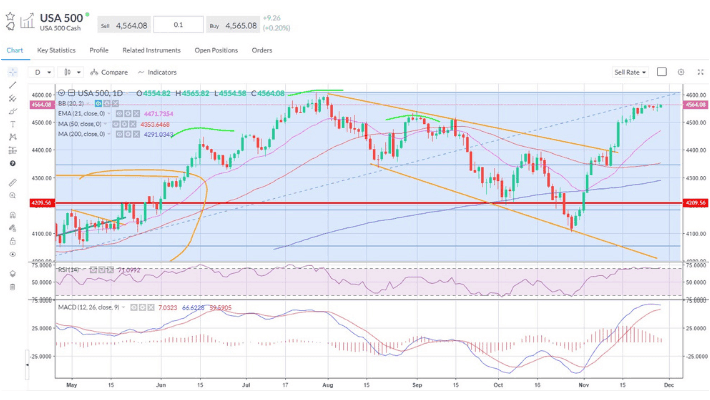Expand the MACD (12, 26, close, 9) options arrow
Image resolution: width=710 pixels, height=400 pixels.
pyautogui.click(x=124, y=308)
